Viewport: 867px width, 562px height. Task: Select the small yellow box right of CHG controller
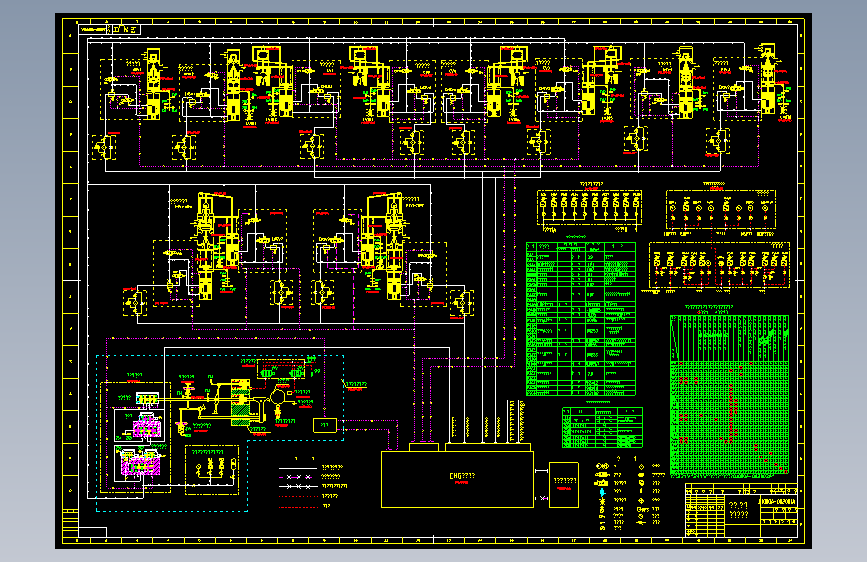[564, 485]
